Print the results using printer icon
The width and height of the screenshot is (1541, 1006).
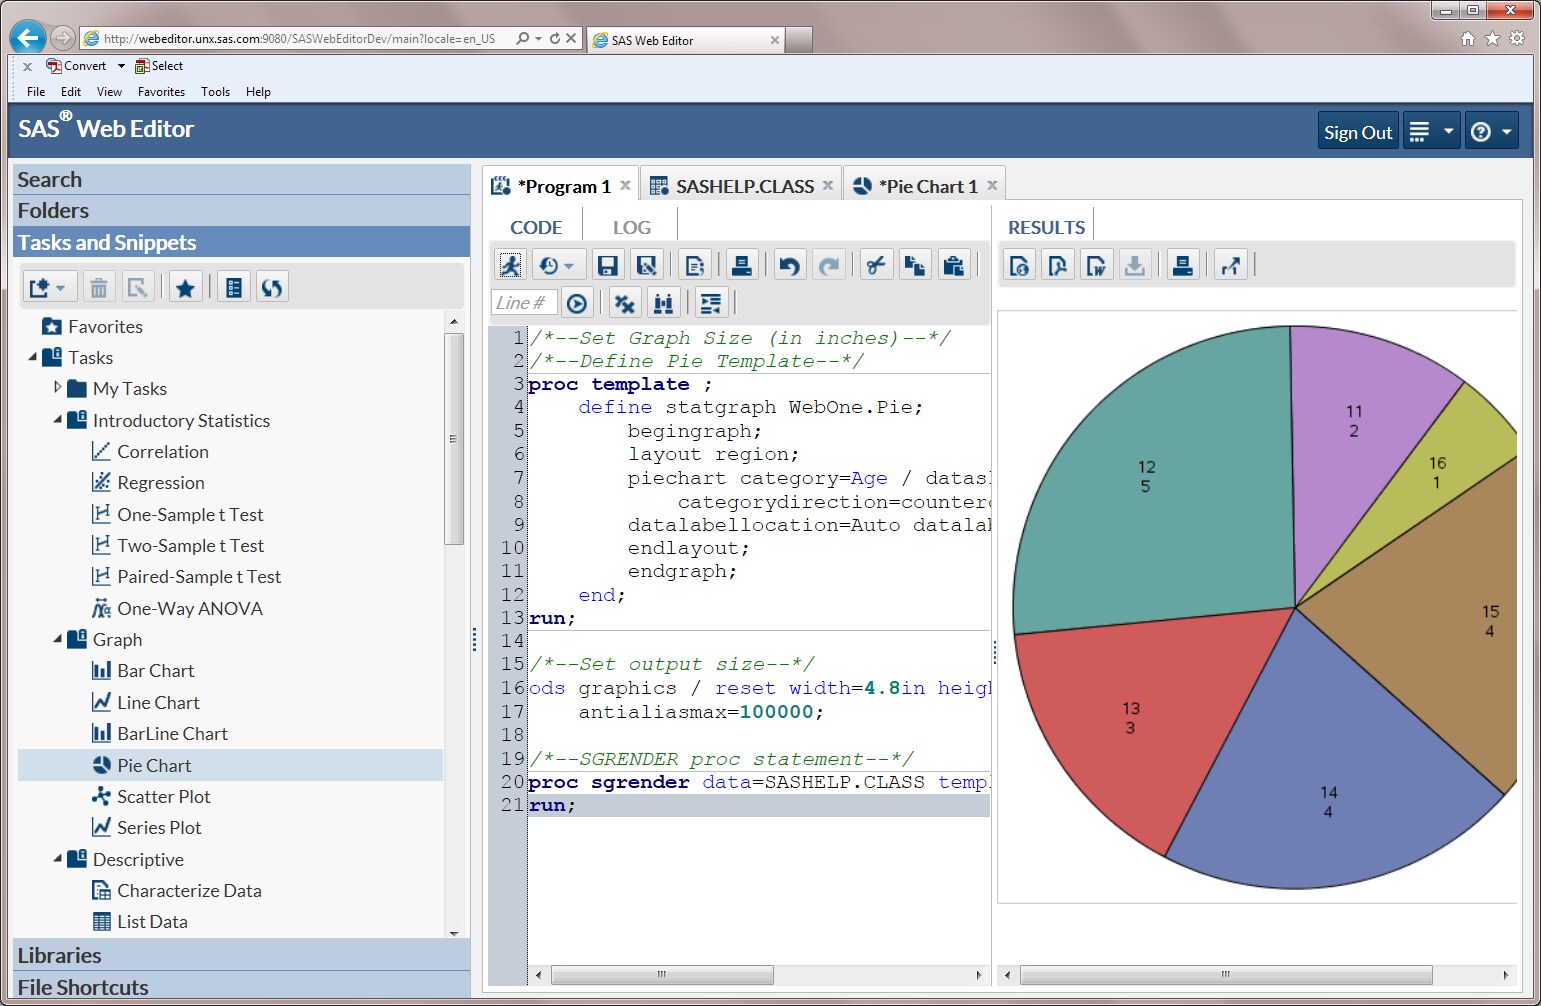click(1182, 264)
